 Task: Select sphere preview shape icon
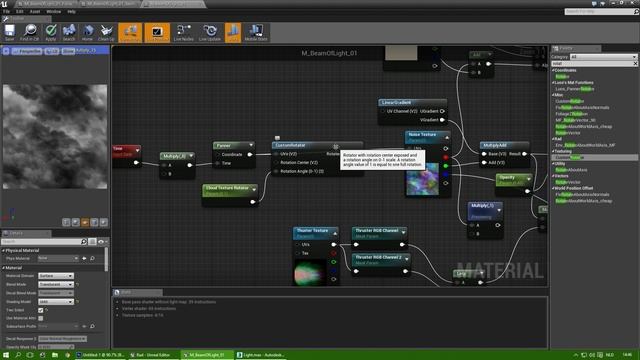(76, 222)
